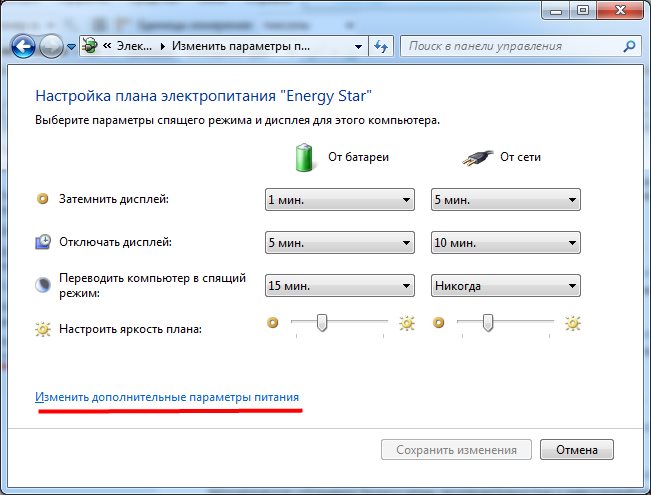651x495 pixels.
Task: Click the «Затемнить дисплей:» label
Action: (114, 199)
